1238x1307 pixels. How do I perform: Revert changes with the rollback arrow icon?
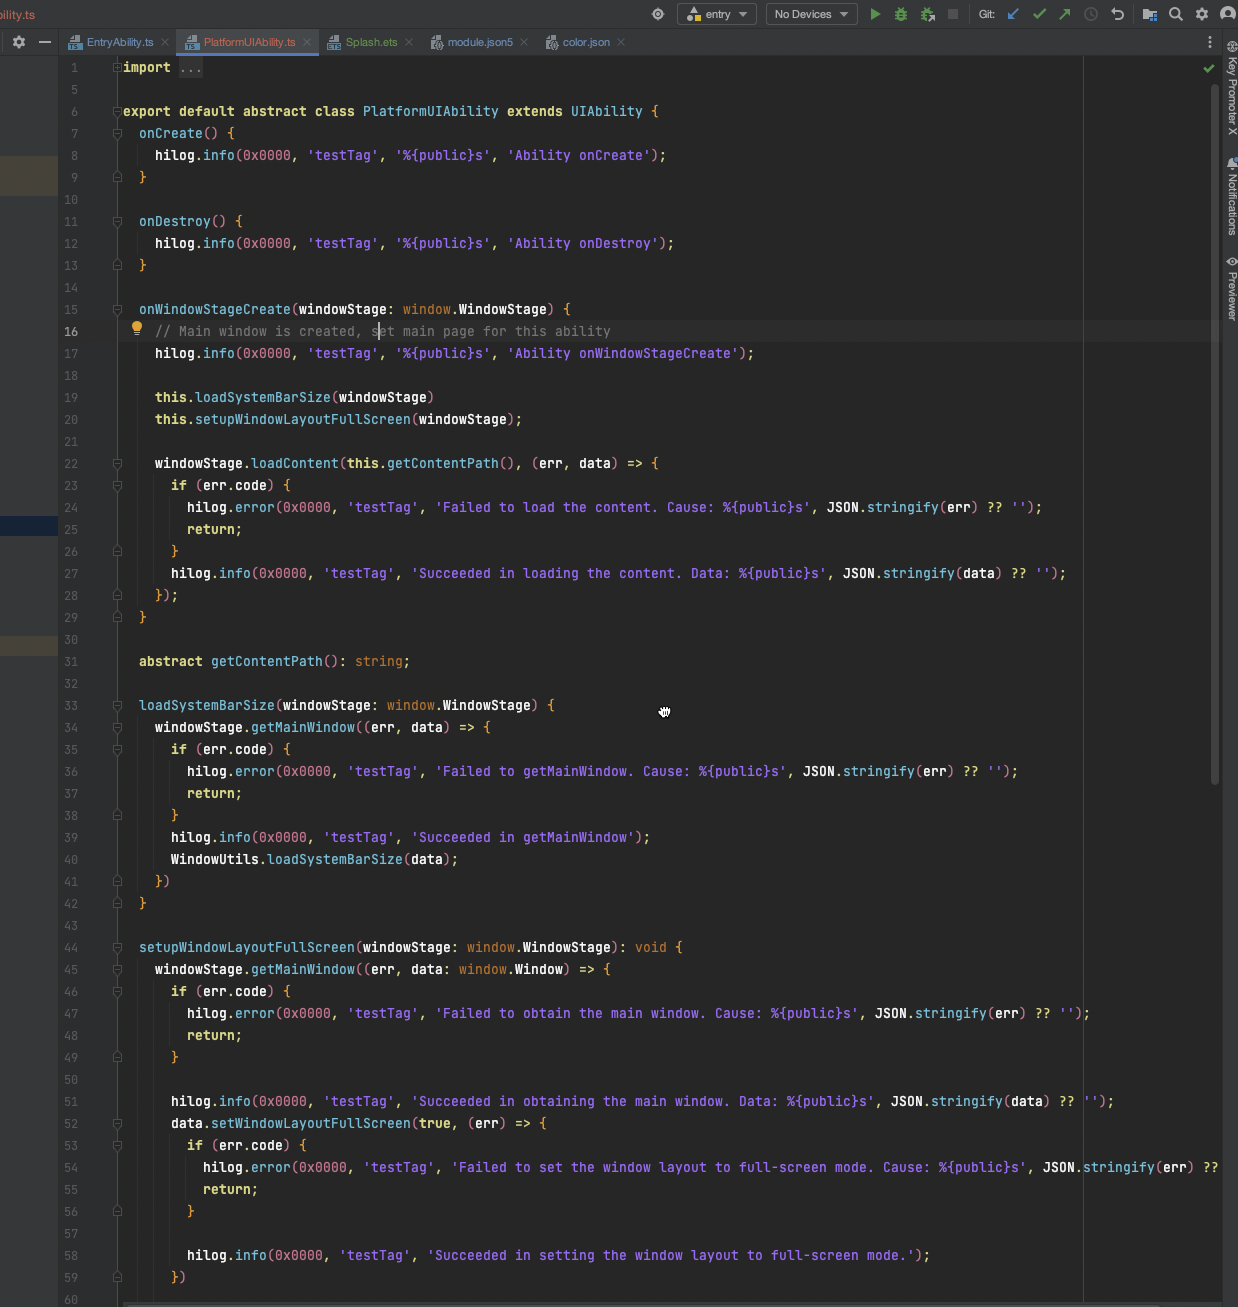1117,14
